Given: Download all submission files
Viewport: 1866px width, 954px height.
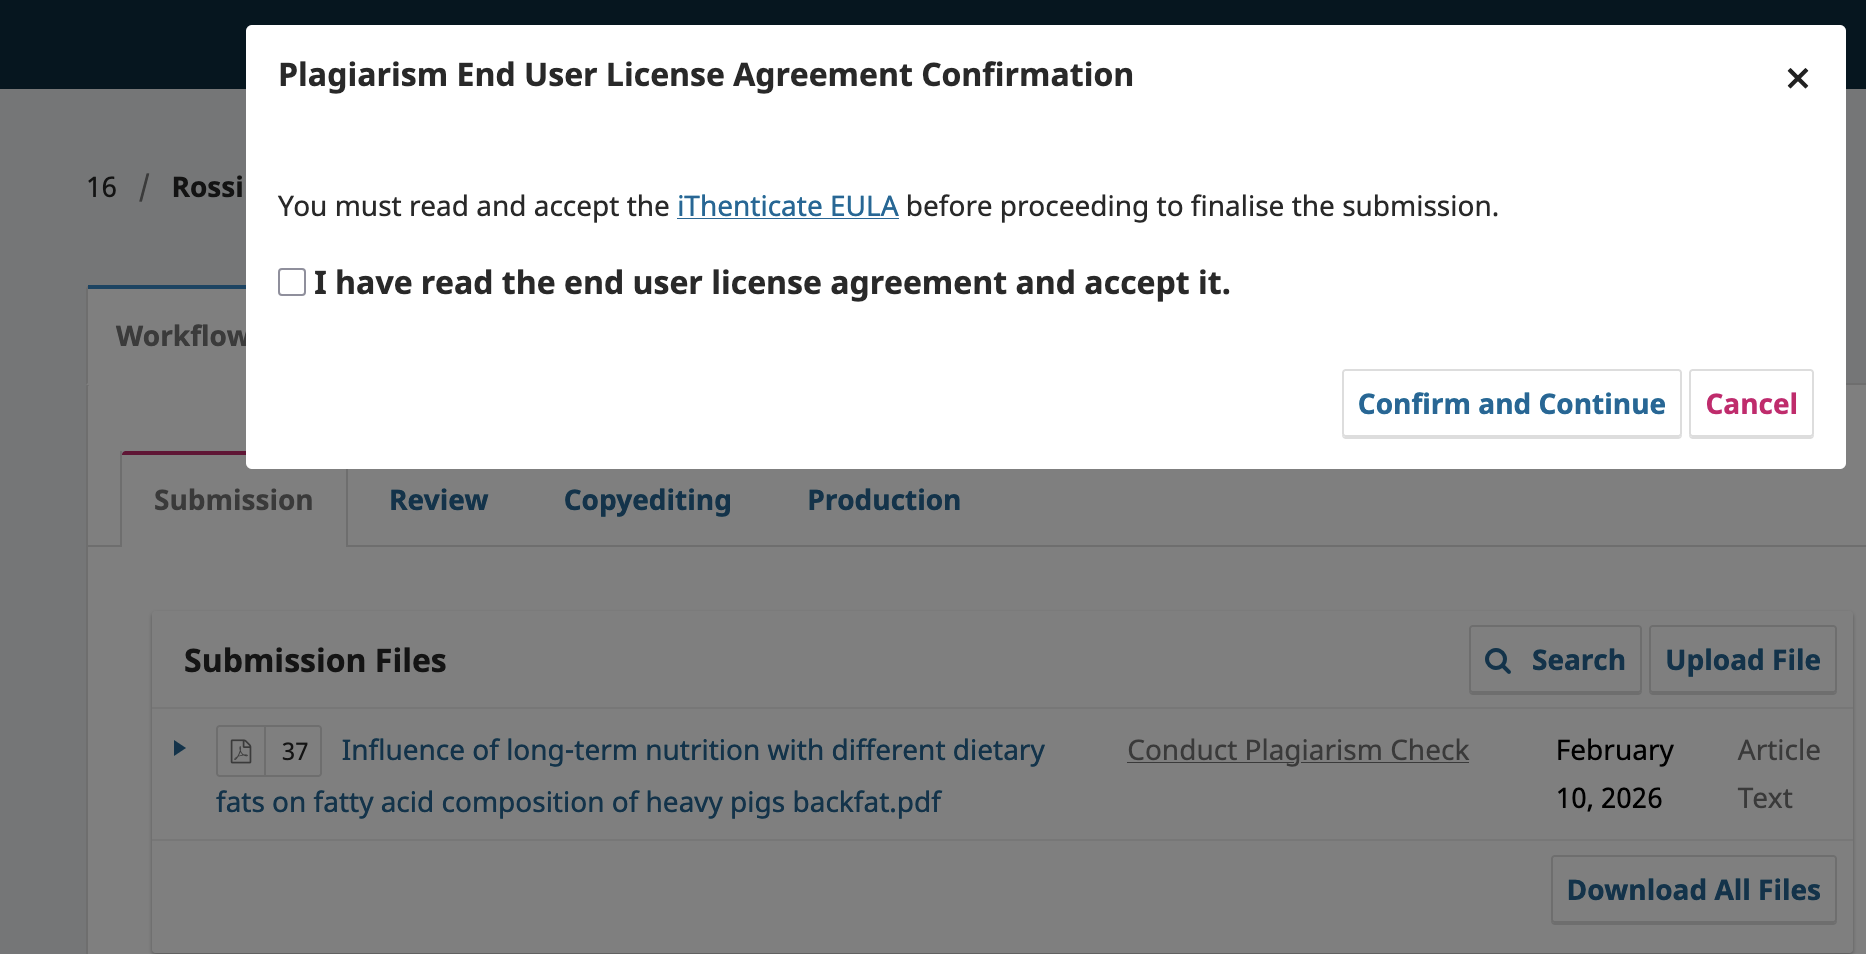Looking at the screenshot, I should coord(1693,890).
